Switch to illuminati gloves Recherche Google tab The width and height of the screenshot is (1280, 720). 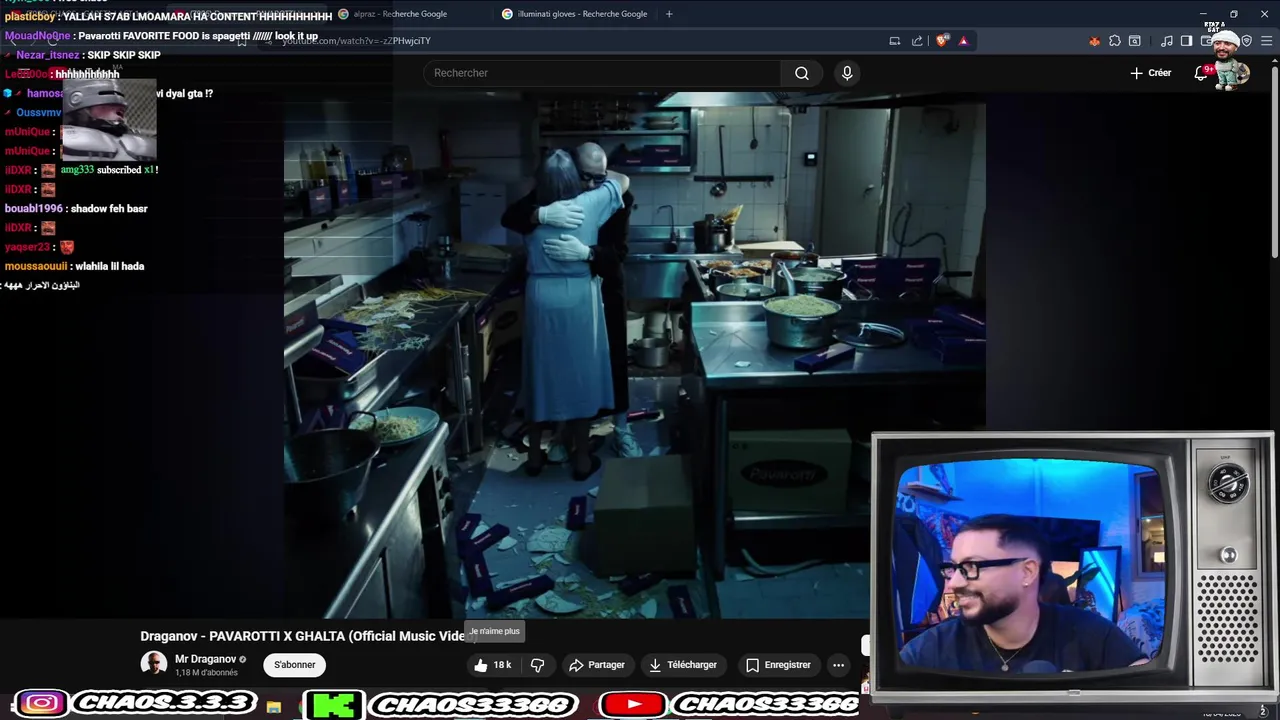pos(582,14)
